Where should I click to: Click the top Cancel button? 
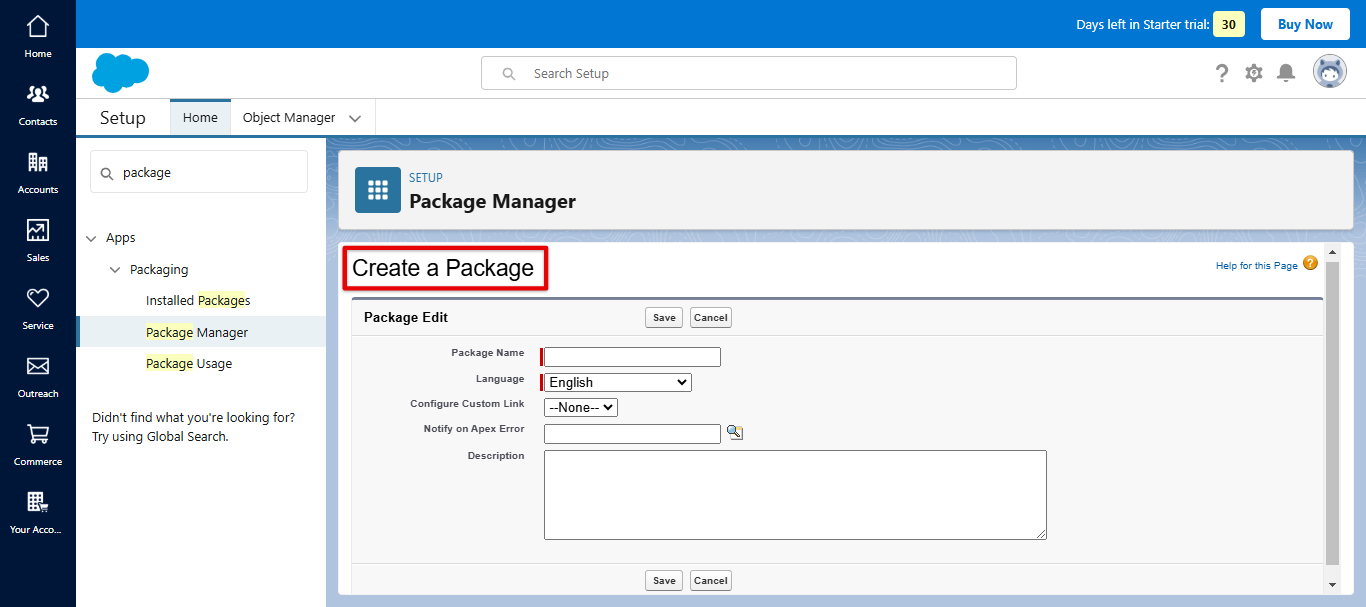(711, 318)
